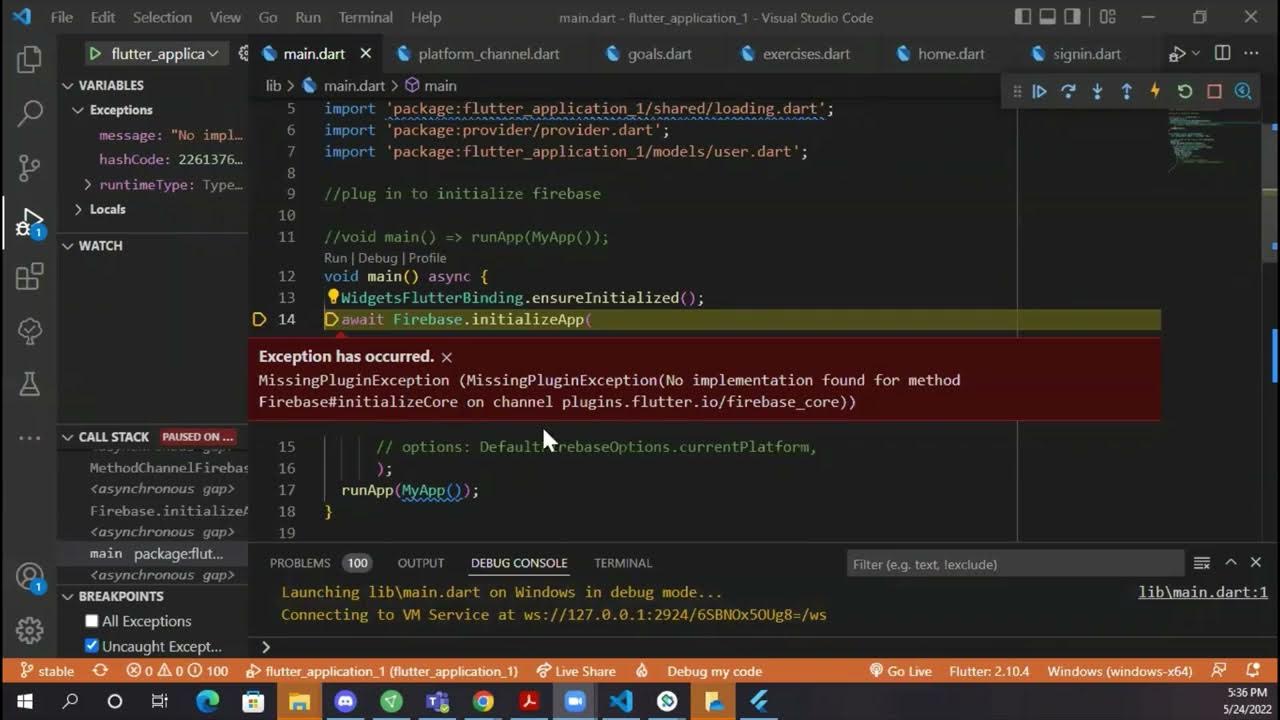Toggle word wrap lines icon in debug console
The height and width of the screenshot is (720, 1280).
(x=1202, y=563)
